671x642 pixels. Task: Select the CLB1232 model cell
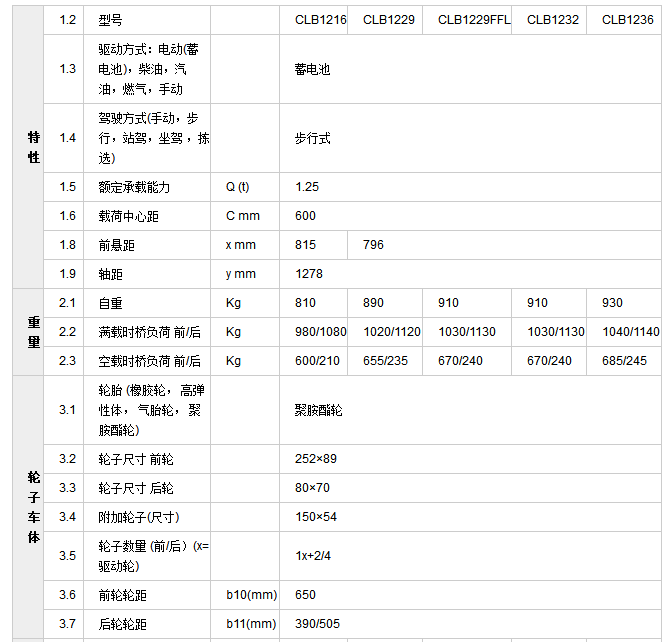coord(553,20)
